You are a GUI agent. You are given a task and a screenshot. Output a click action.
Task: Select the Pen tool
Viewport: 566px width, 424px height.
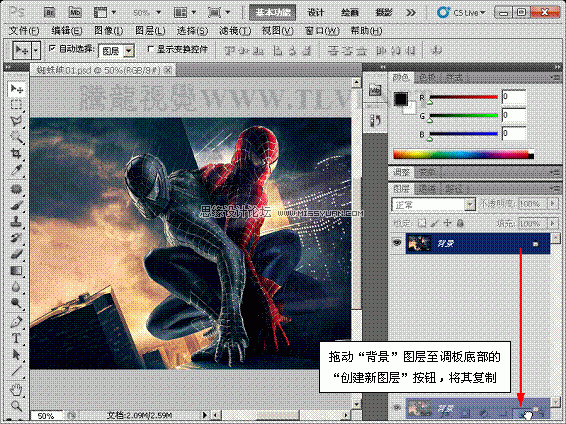coord(16,322)
